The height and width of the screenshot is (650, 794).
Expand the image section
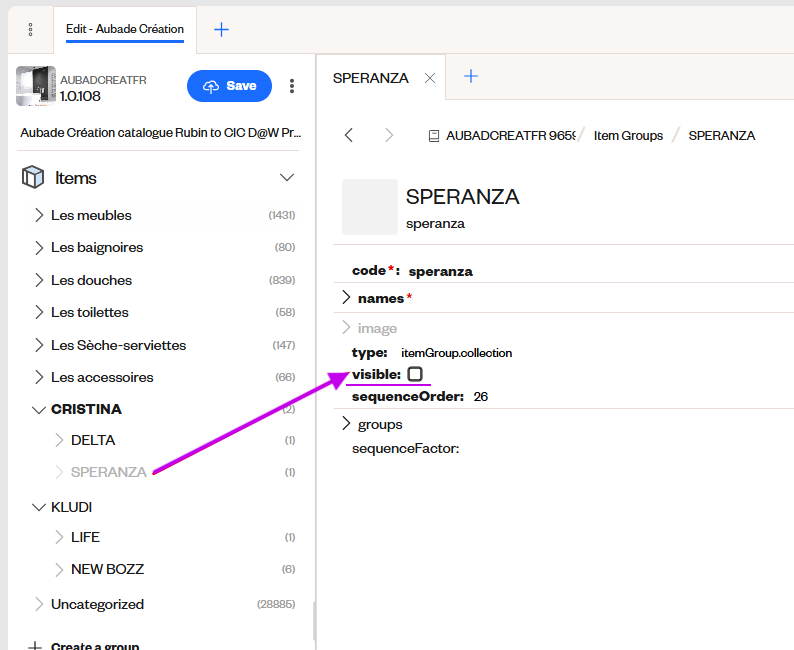pyautogui.click(x=346, y=328)
